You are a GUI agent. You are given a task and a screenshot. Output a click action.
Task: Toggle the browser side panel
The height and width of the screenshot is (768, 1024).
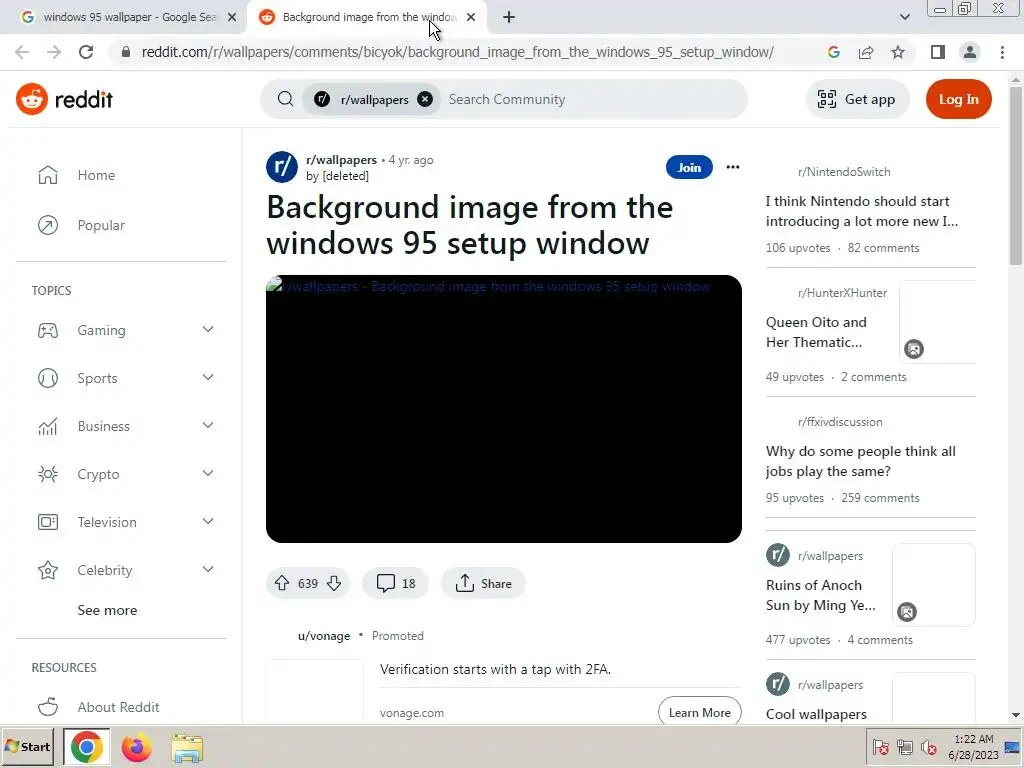[938, 52]
